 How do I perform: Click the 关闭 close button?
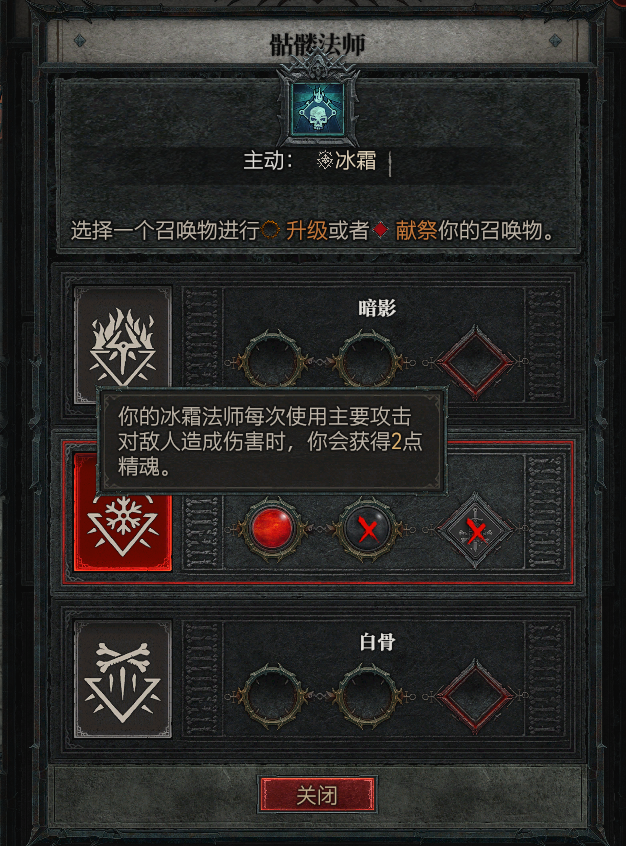click(x=317, y=795)
